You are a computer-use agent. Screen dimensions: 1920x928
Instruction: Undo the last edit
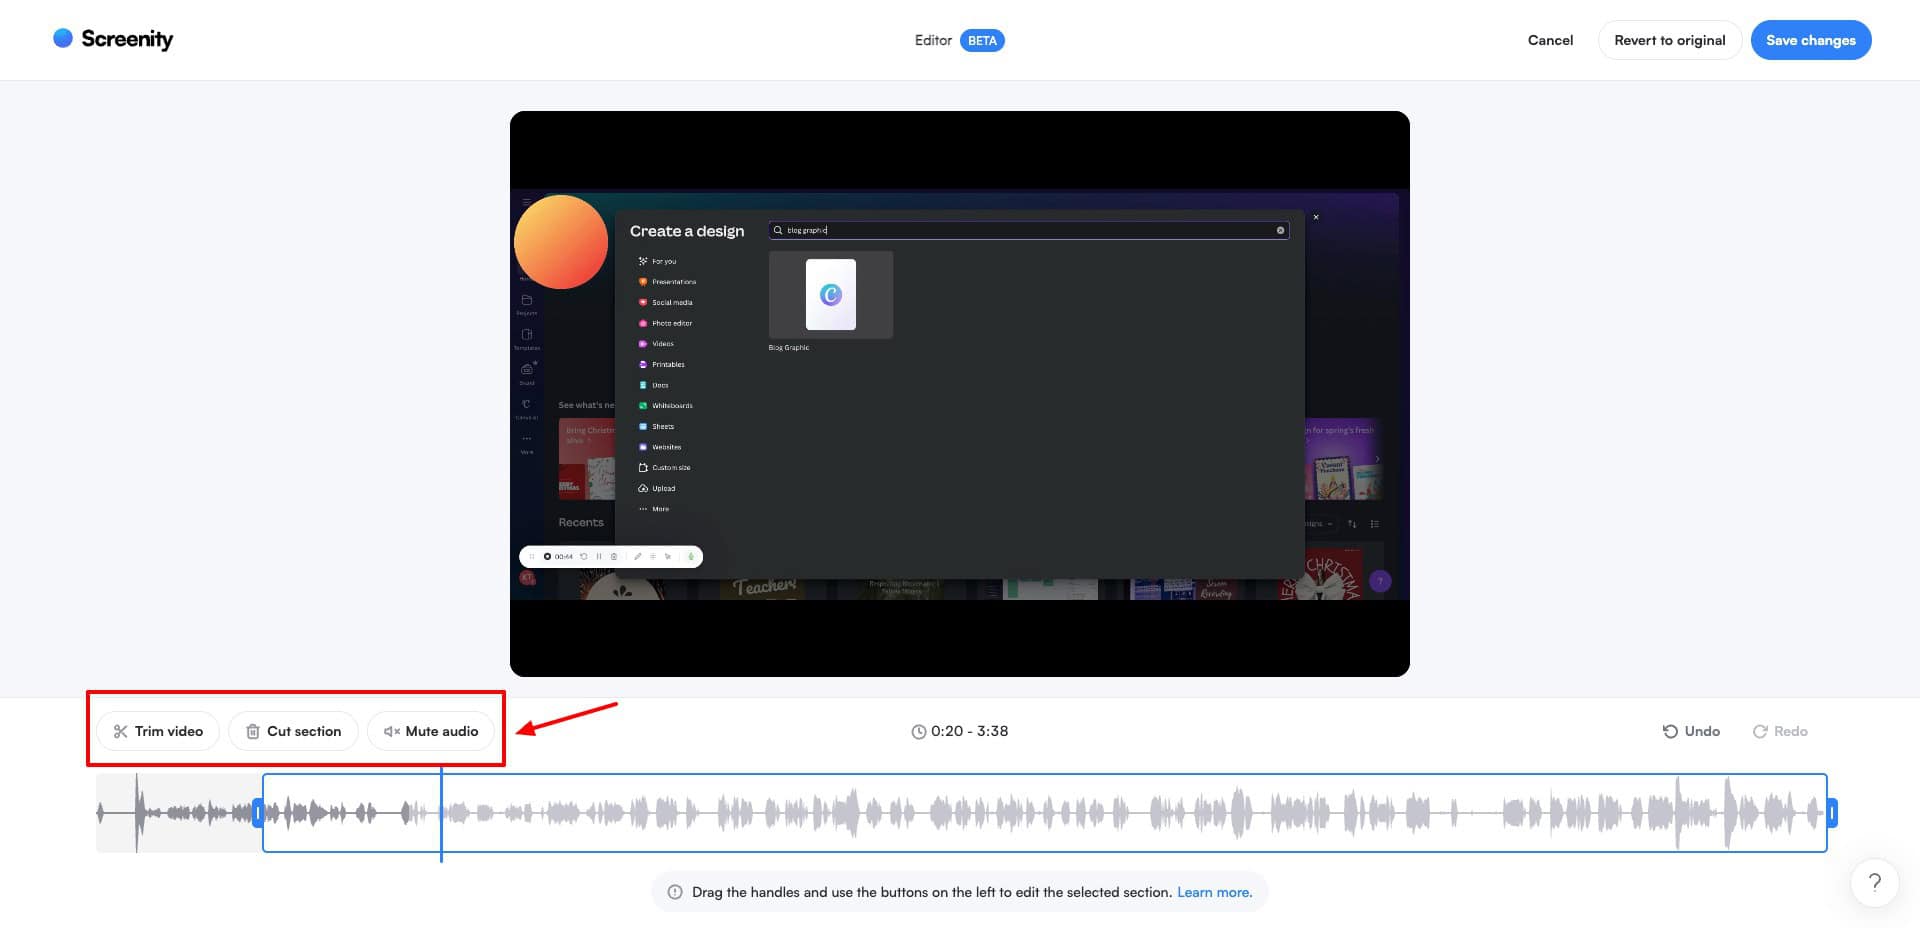[x=1690, y=732]
